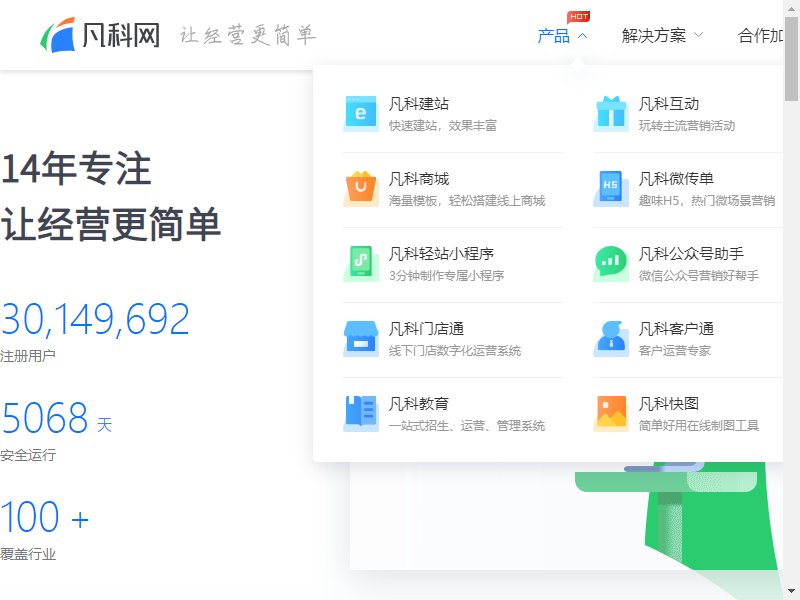Open the 凡科门店通 store icon
This screenshot has height=600, width=800.
click(x=361, y=338)
